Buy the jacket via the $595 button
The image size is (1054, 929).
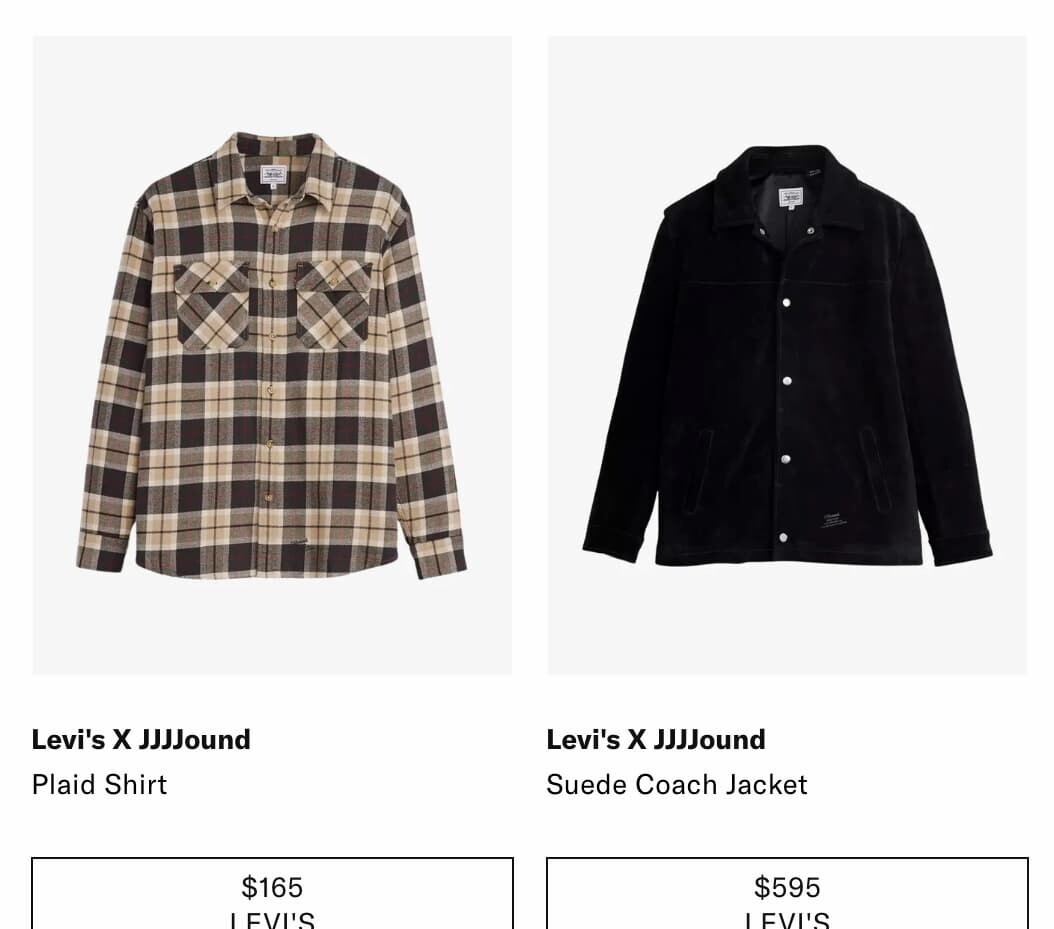click(787, 893)
